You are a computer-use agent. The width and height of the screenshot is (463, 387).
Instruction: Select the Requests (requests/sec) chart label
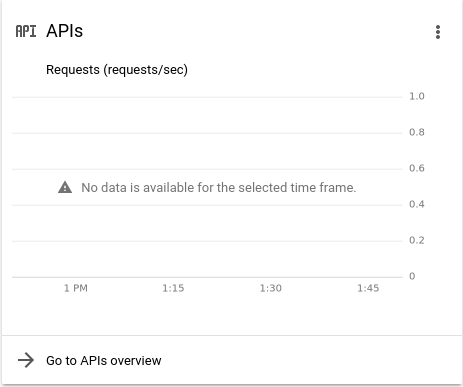tap(117, 70)
